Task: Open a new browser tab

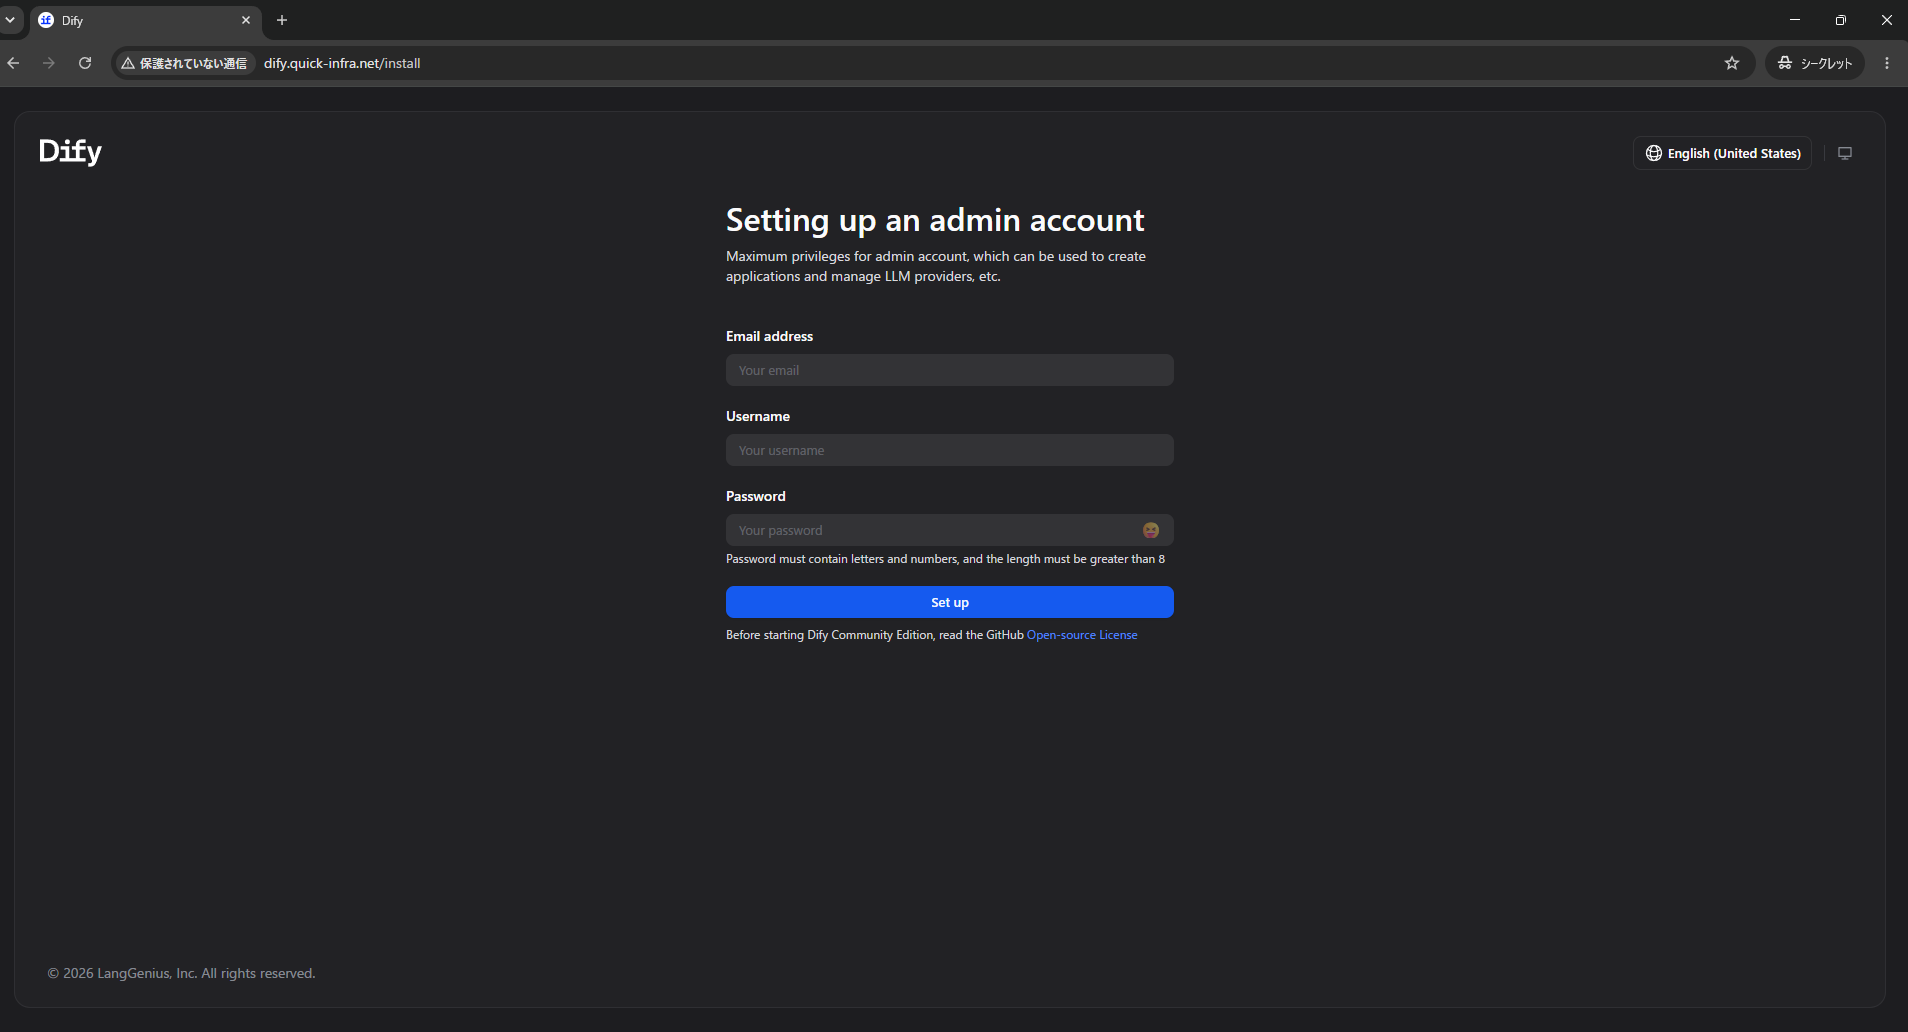Action: (x=282, y=20)
